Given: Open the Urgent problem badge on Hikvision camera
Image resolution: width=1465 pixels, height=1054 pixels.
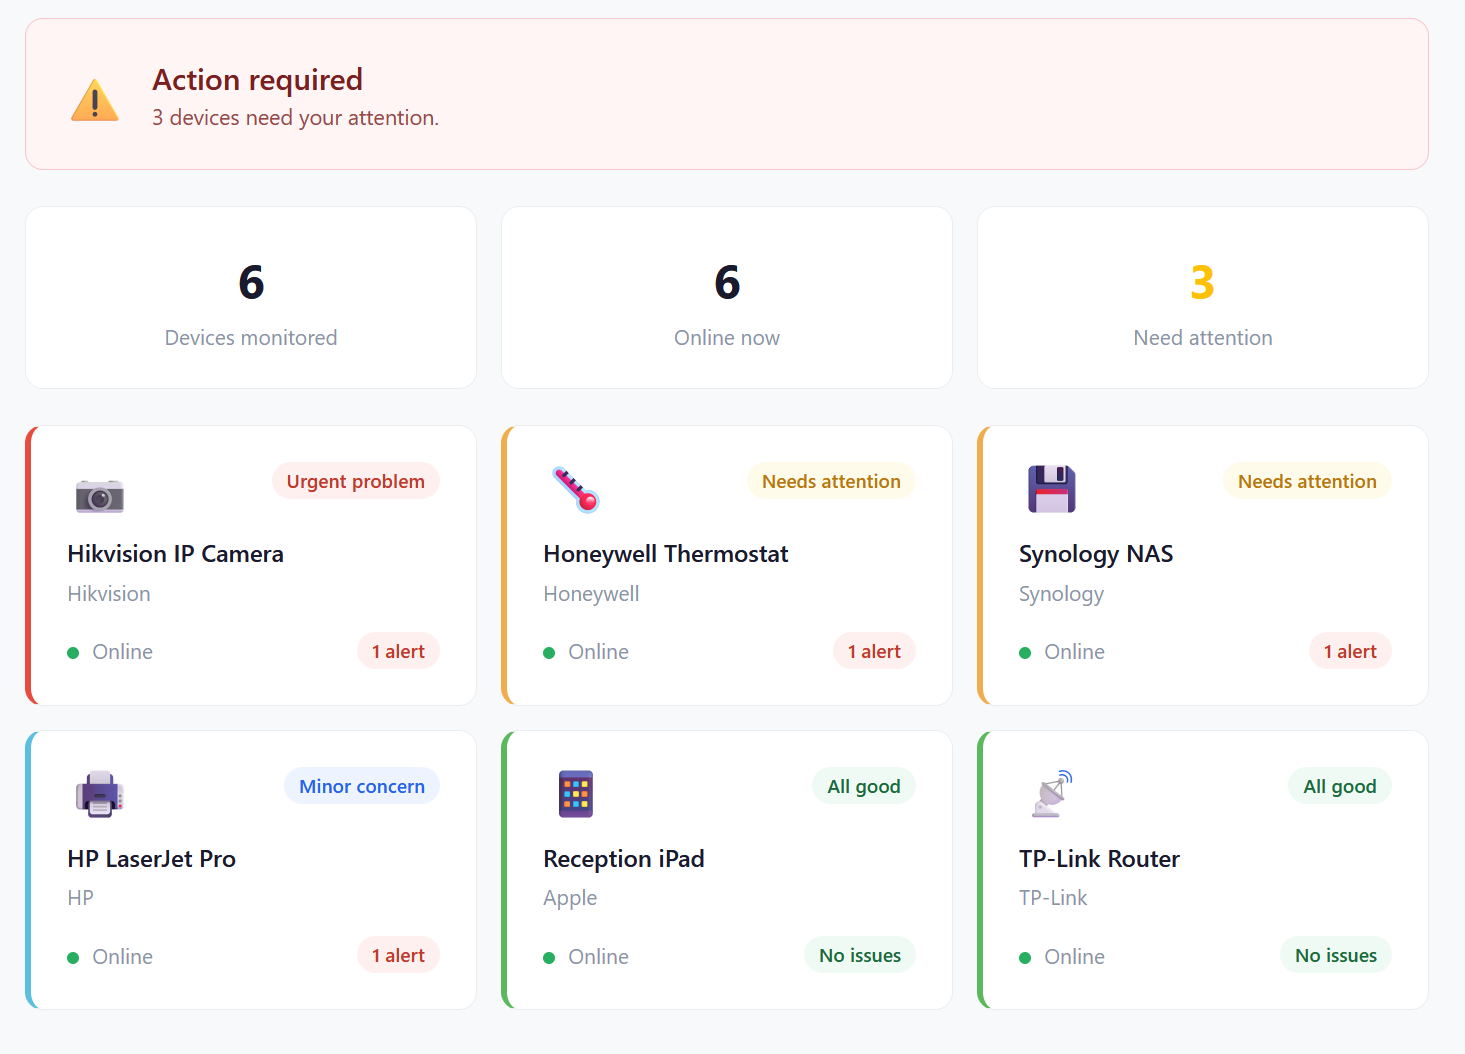Looking at the screenshot, I should click(x=355, y=481).
